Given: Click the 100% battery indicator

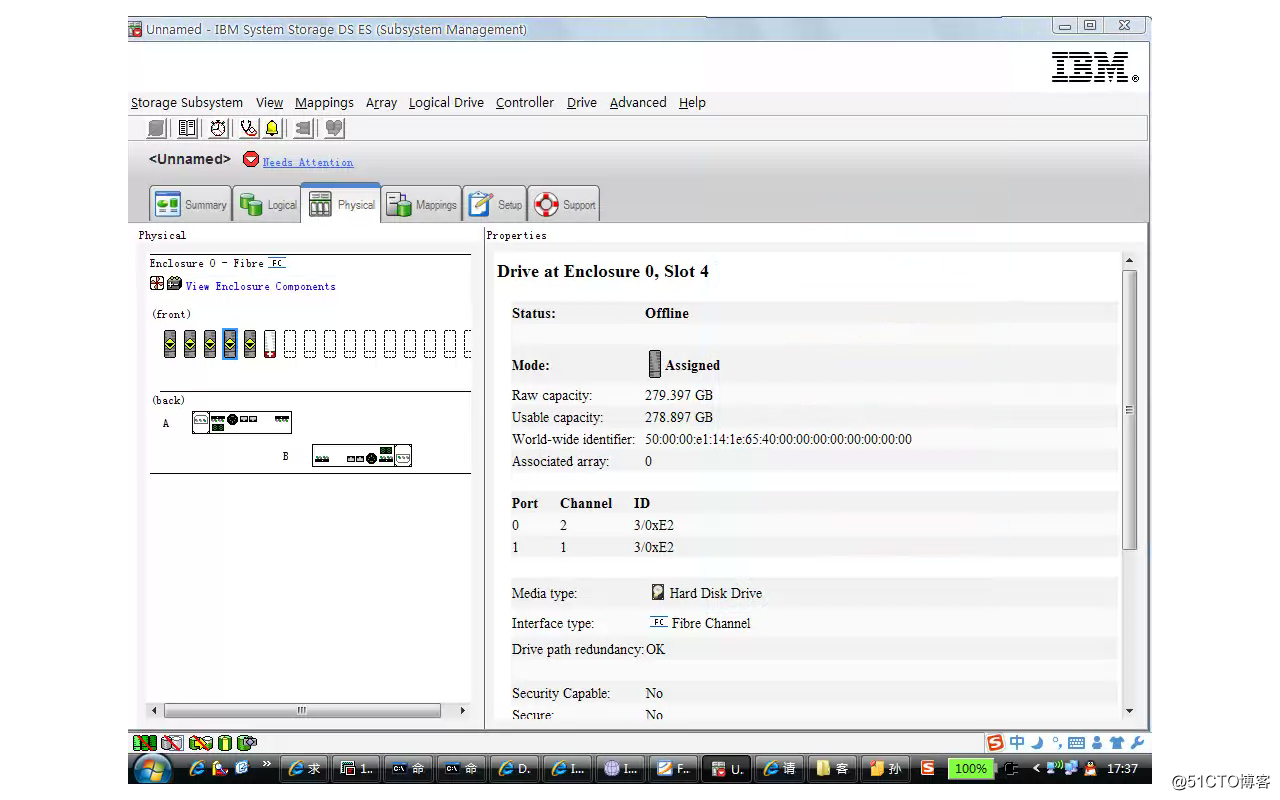Looking at the screenshot, I should (x=970, y=768).
